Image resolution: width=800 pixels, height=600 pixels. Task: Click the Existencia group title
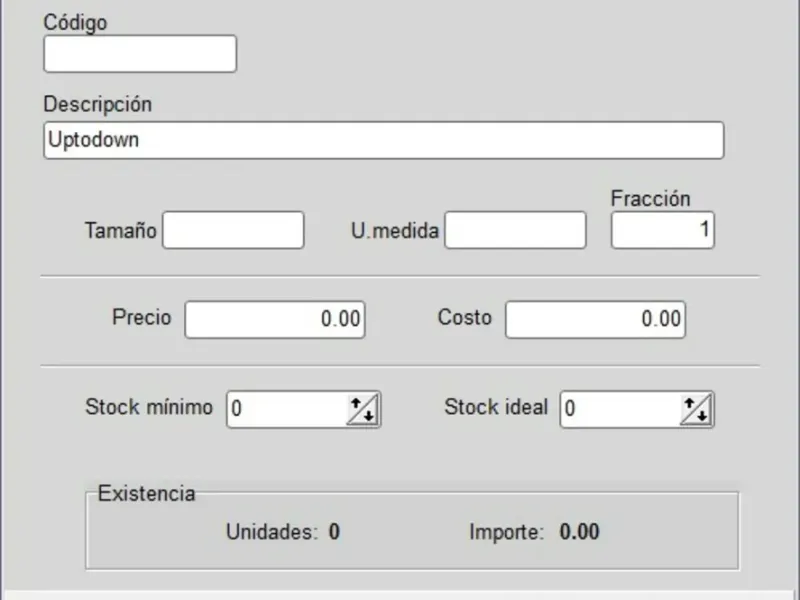pyautogui.click(x=146, y=494)
